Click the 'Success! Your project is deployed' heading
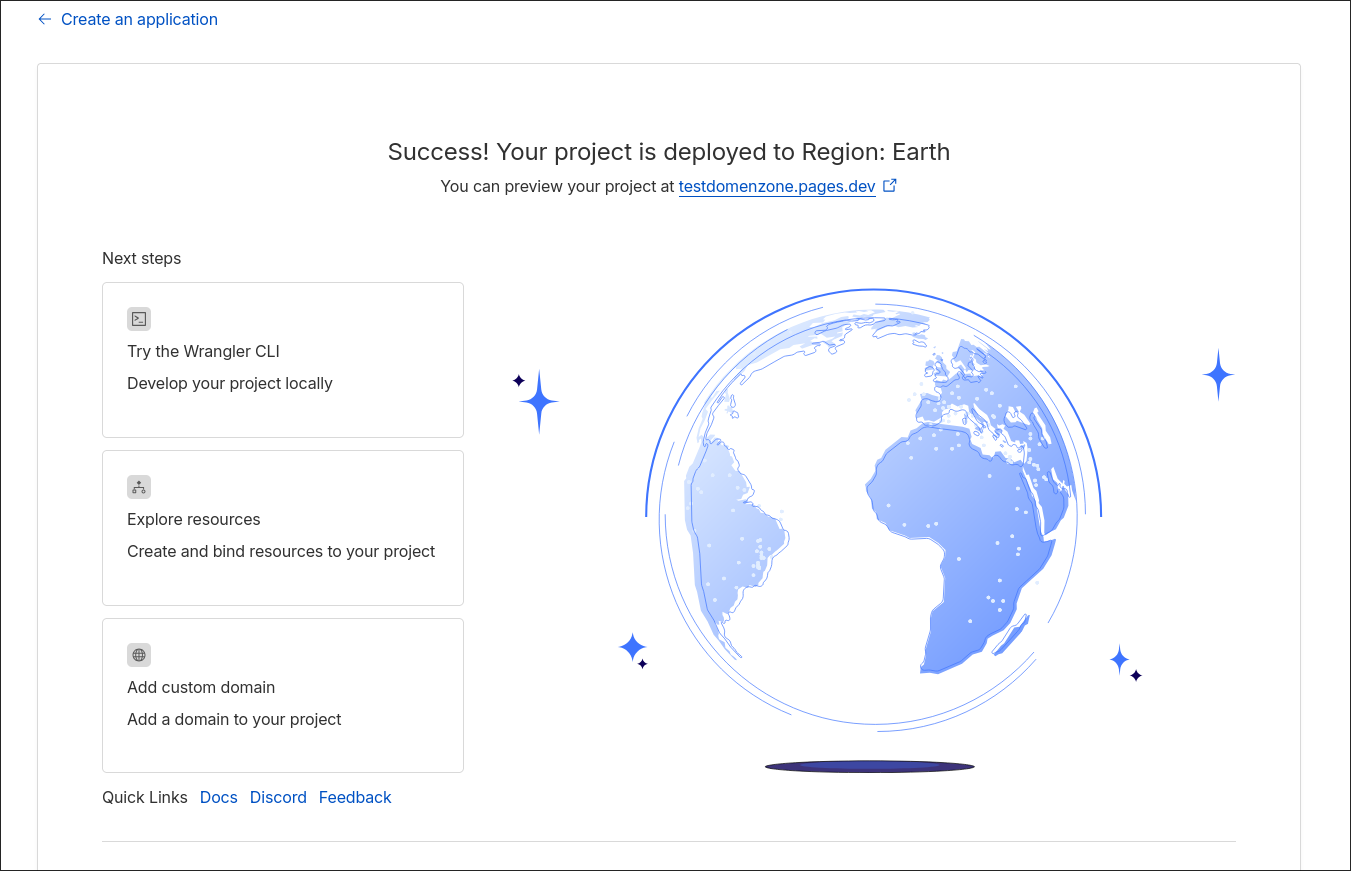The width and height of the screenshot is (1351, 871). 668,152
